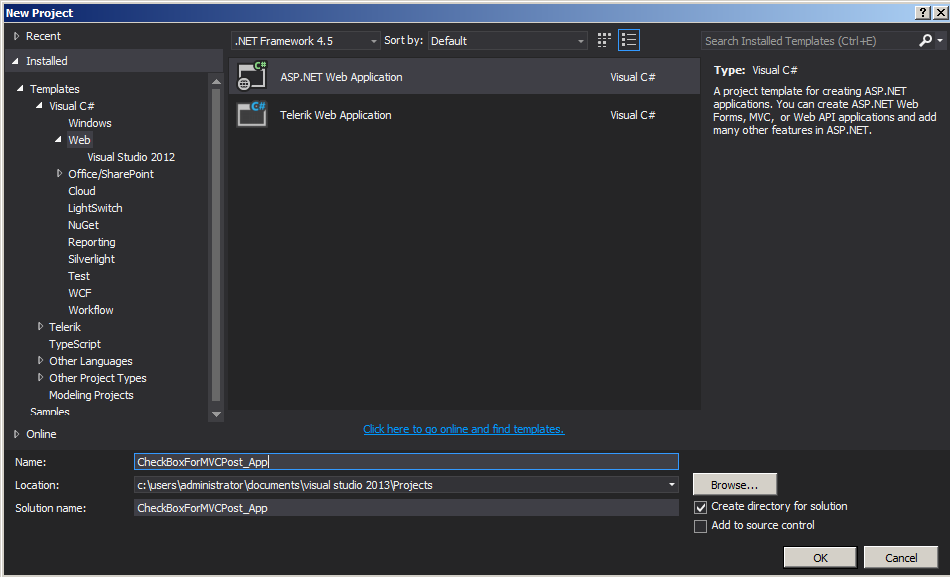Click OK to create project
The height and width of the screenshot is (577, 950).
pyautogui.click(x=820, y=558)
